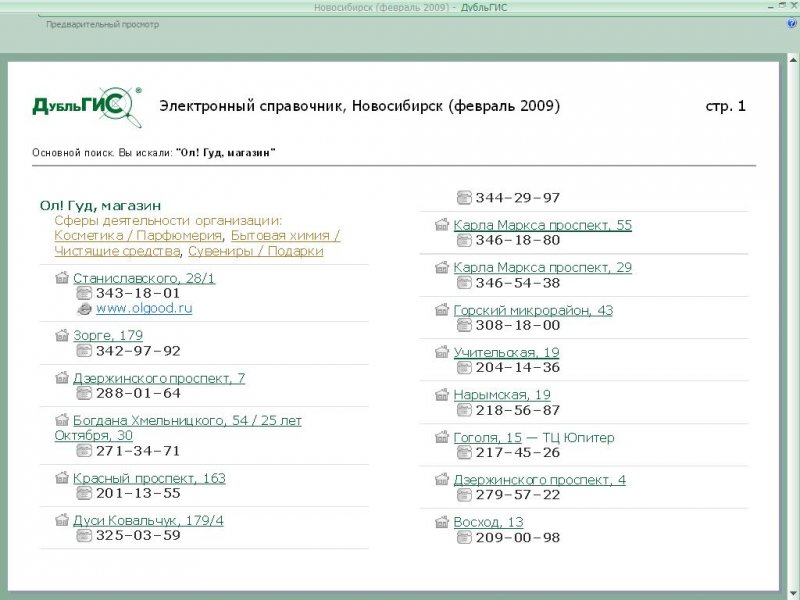Open the Гоголя, 15 address link
800x600 pixels.
tap(487, 438)
